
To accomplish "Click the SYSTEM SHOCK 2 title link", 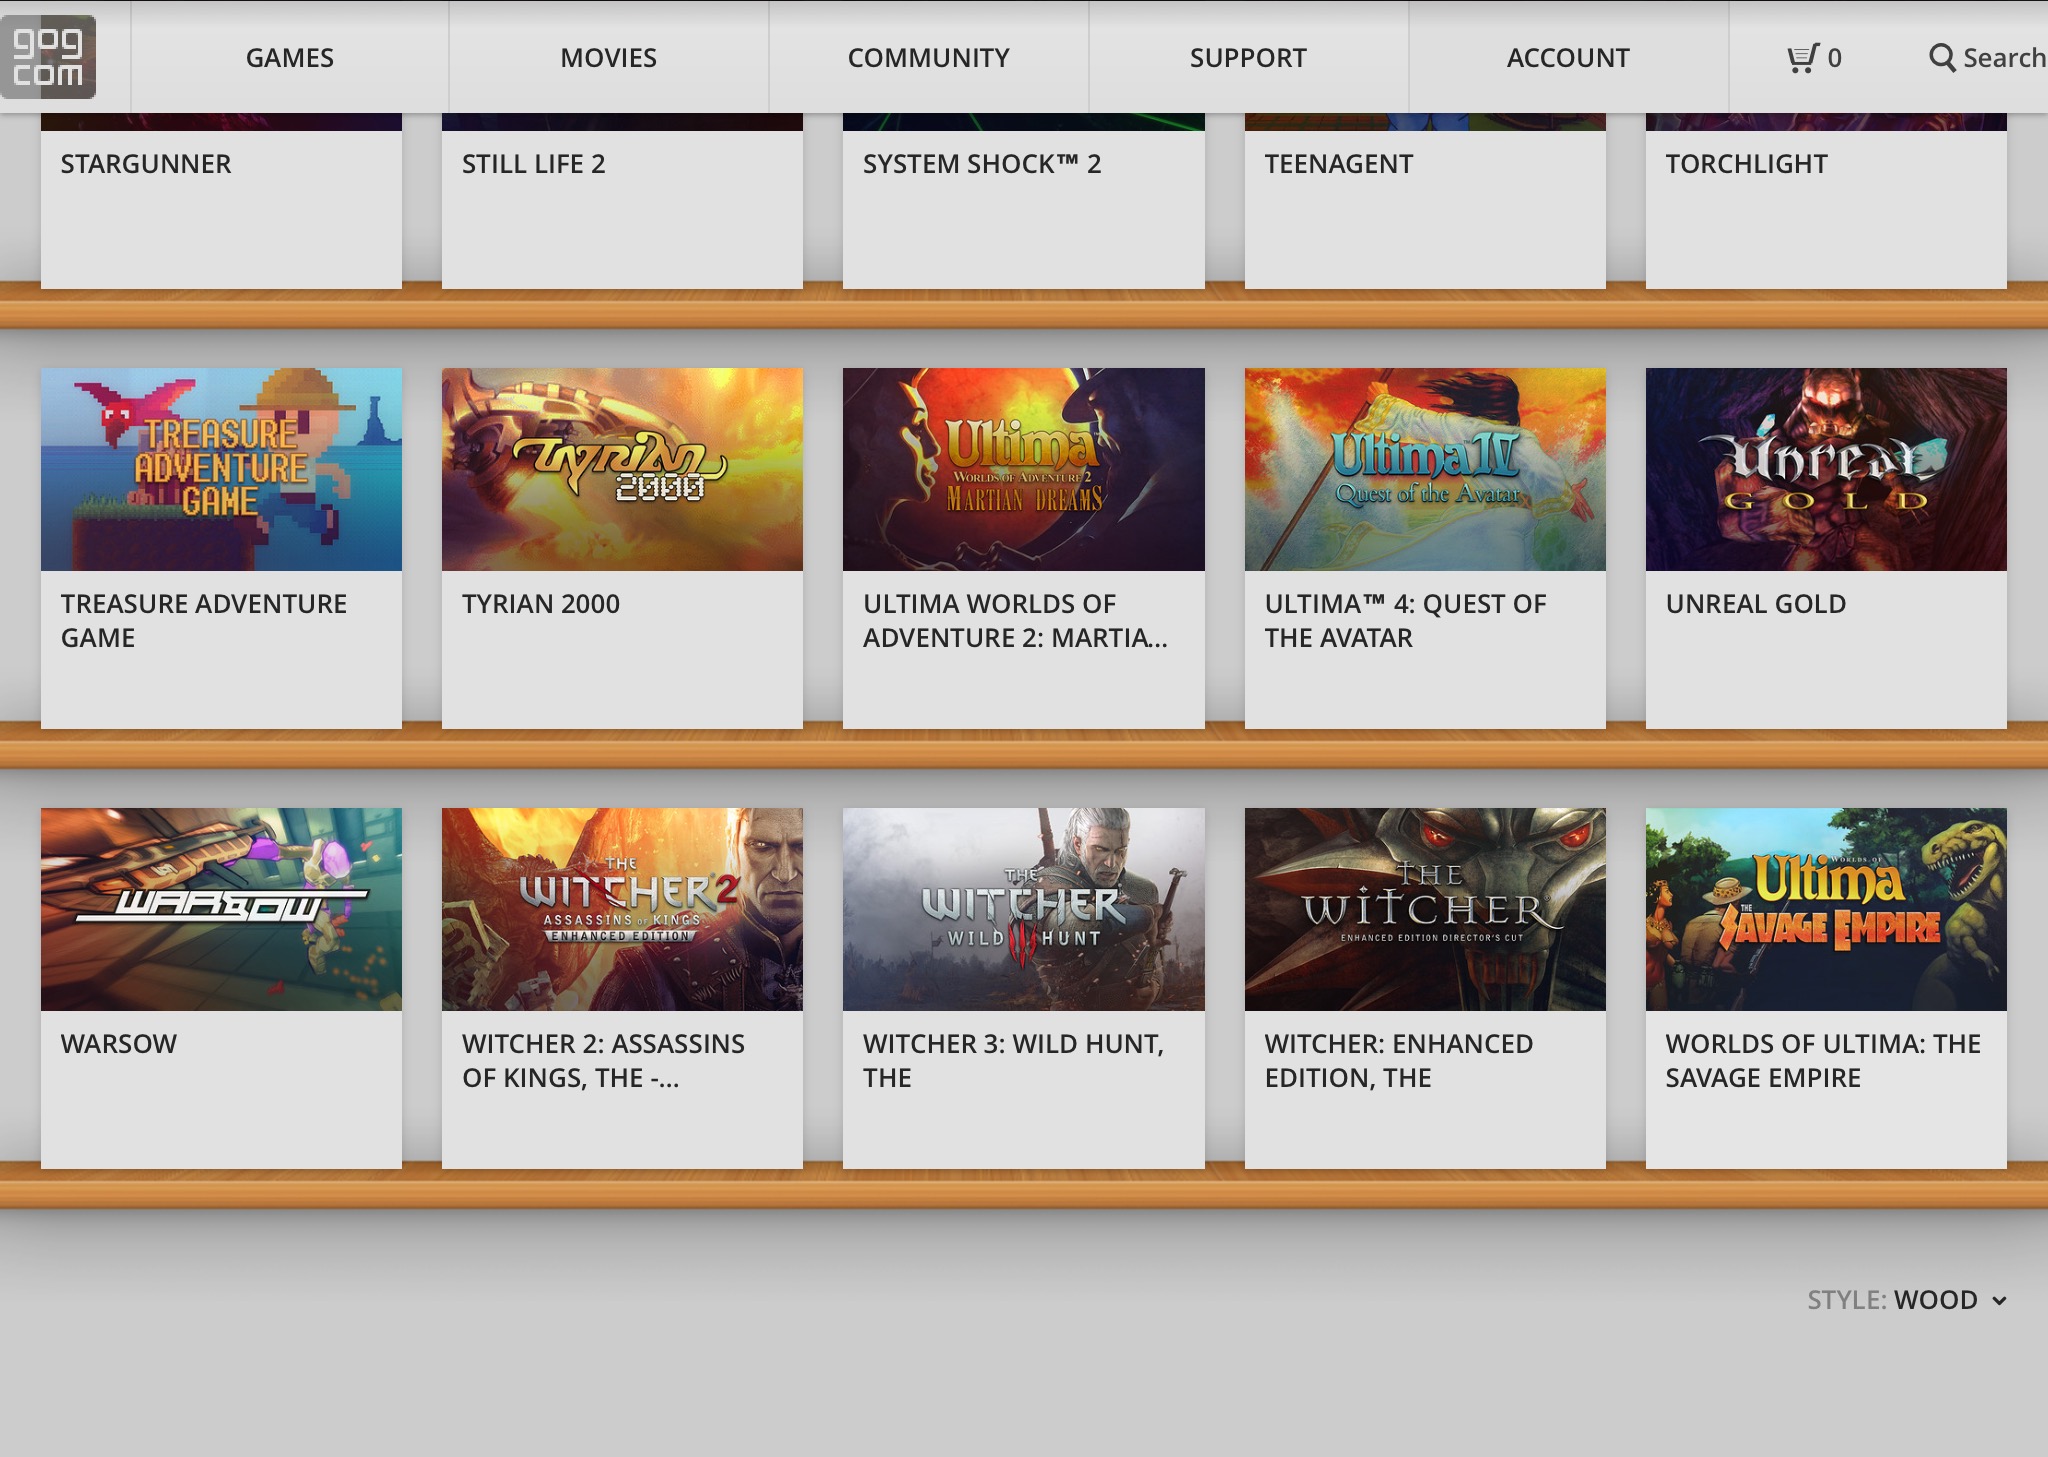I will tap(981, 164).
